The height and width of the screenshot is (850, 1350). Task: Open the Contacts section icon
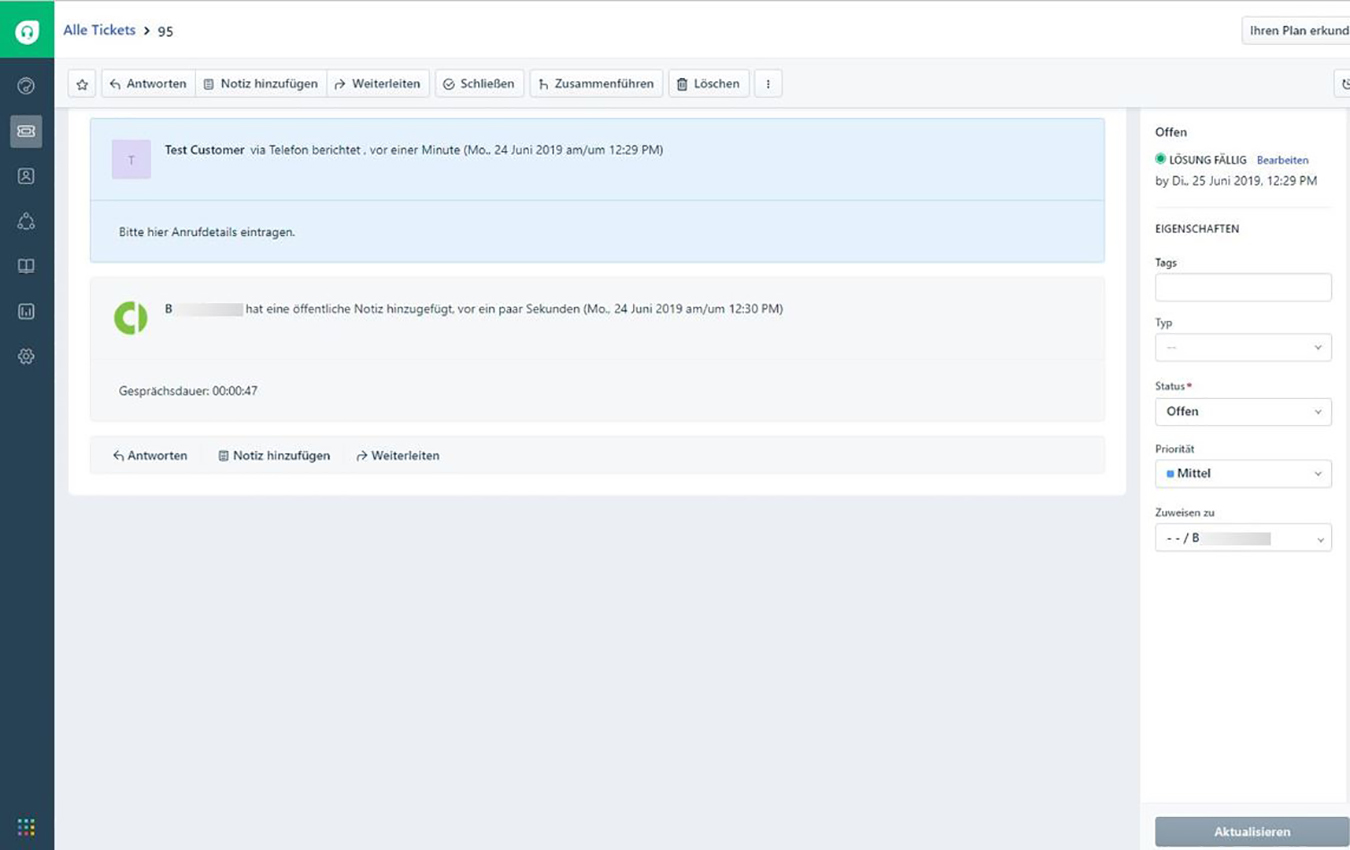(x=26, y=176)
